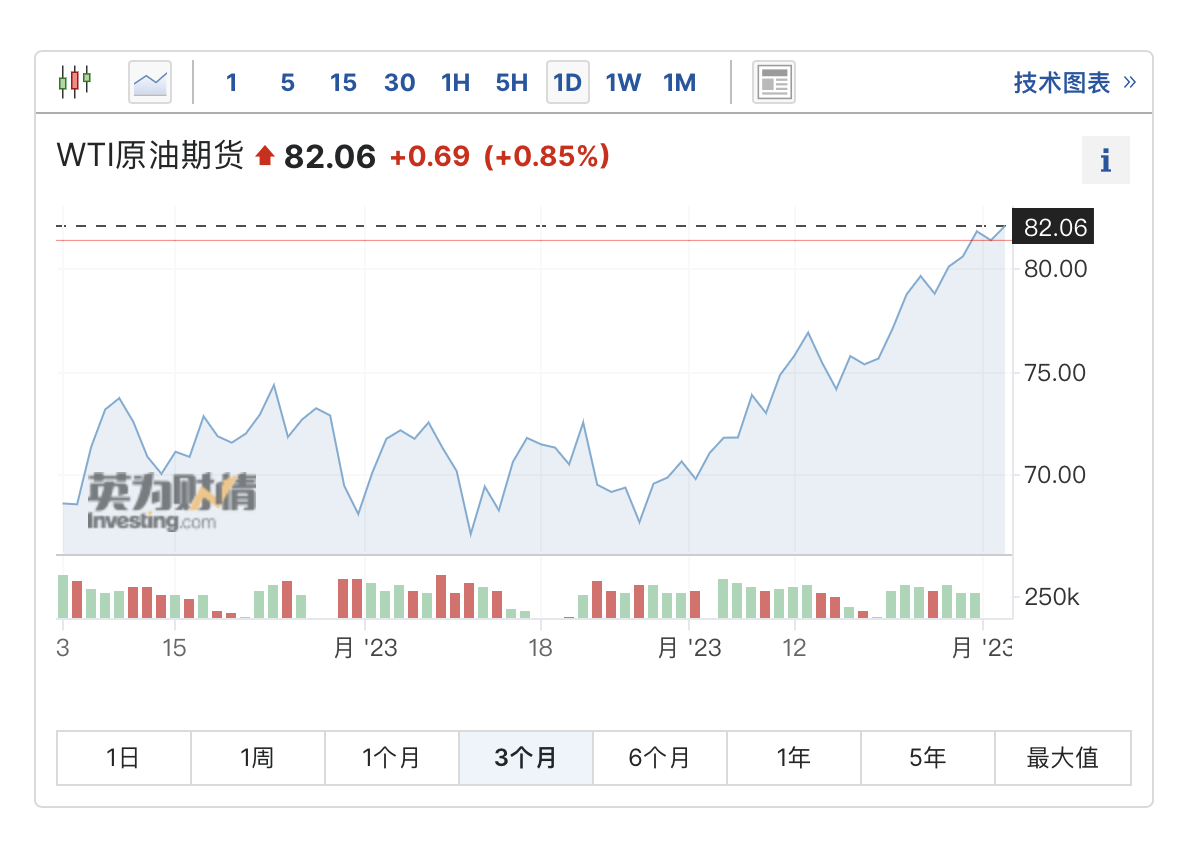Click the WTI原油期货 title

150,156
